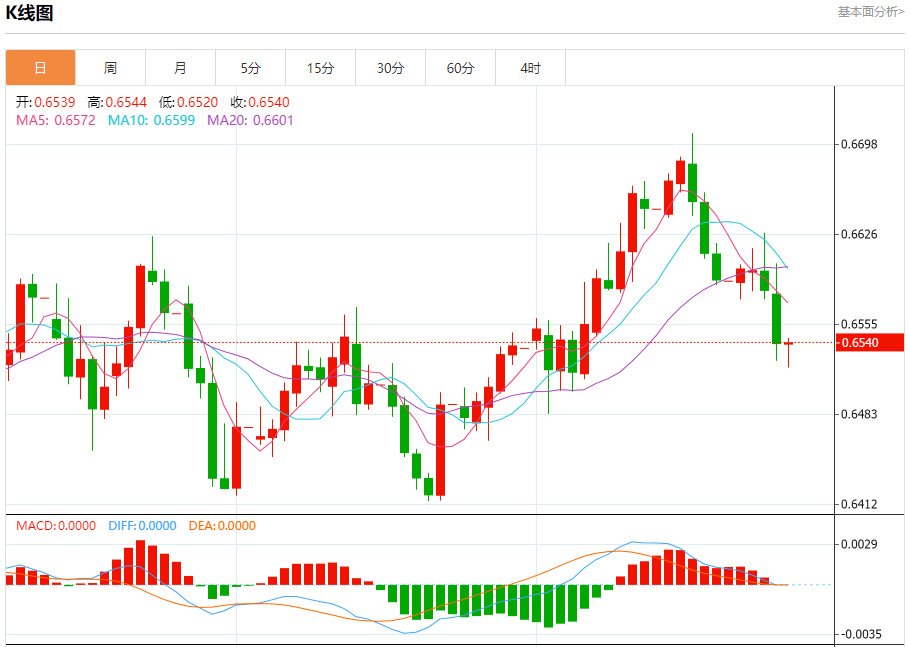Click the MA20: 0.6601 indicator label
This screenshot has height=647, width=910.
coord(251,120)
